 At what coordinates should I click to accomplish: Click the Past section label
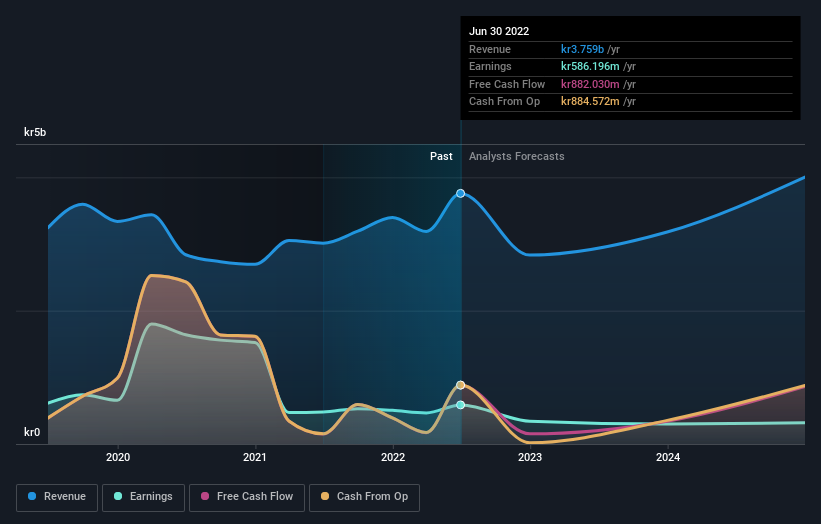tap(441, 157)
